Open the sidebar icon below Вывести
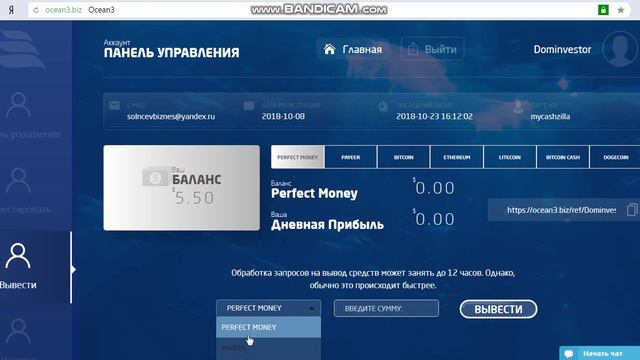This screenshot has height=360, width=640. pos(18,331)
